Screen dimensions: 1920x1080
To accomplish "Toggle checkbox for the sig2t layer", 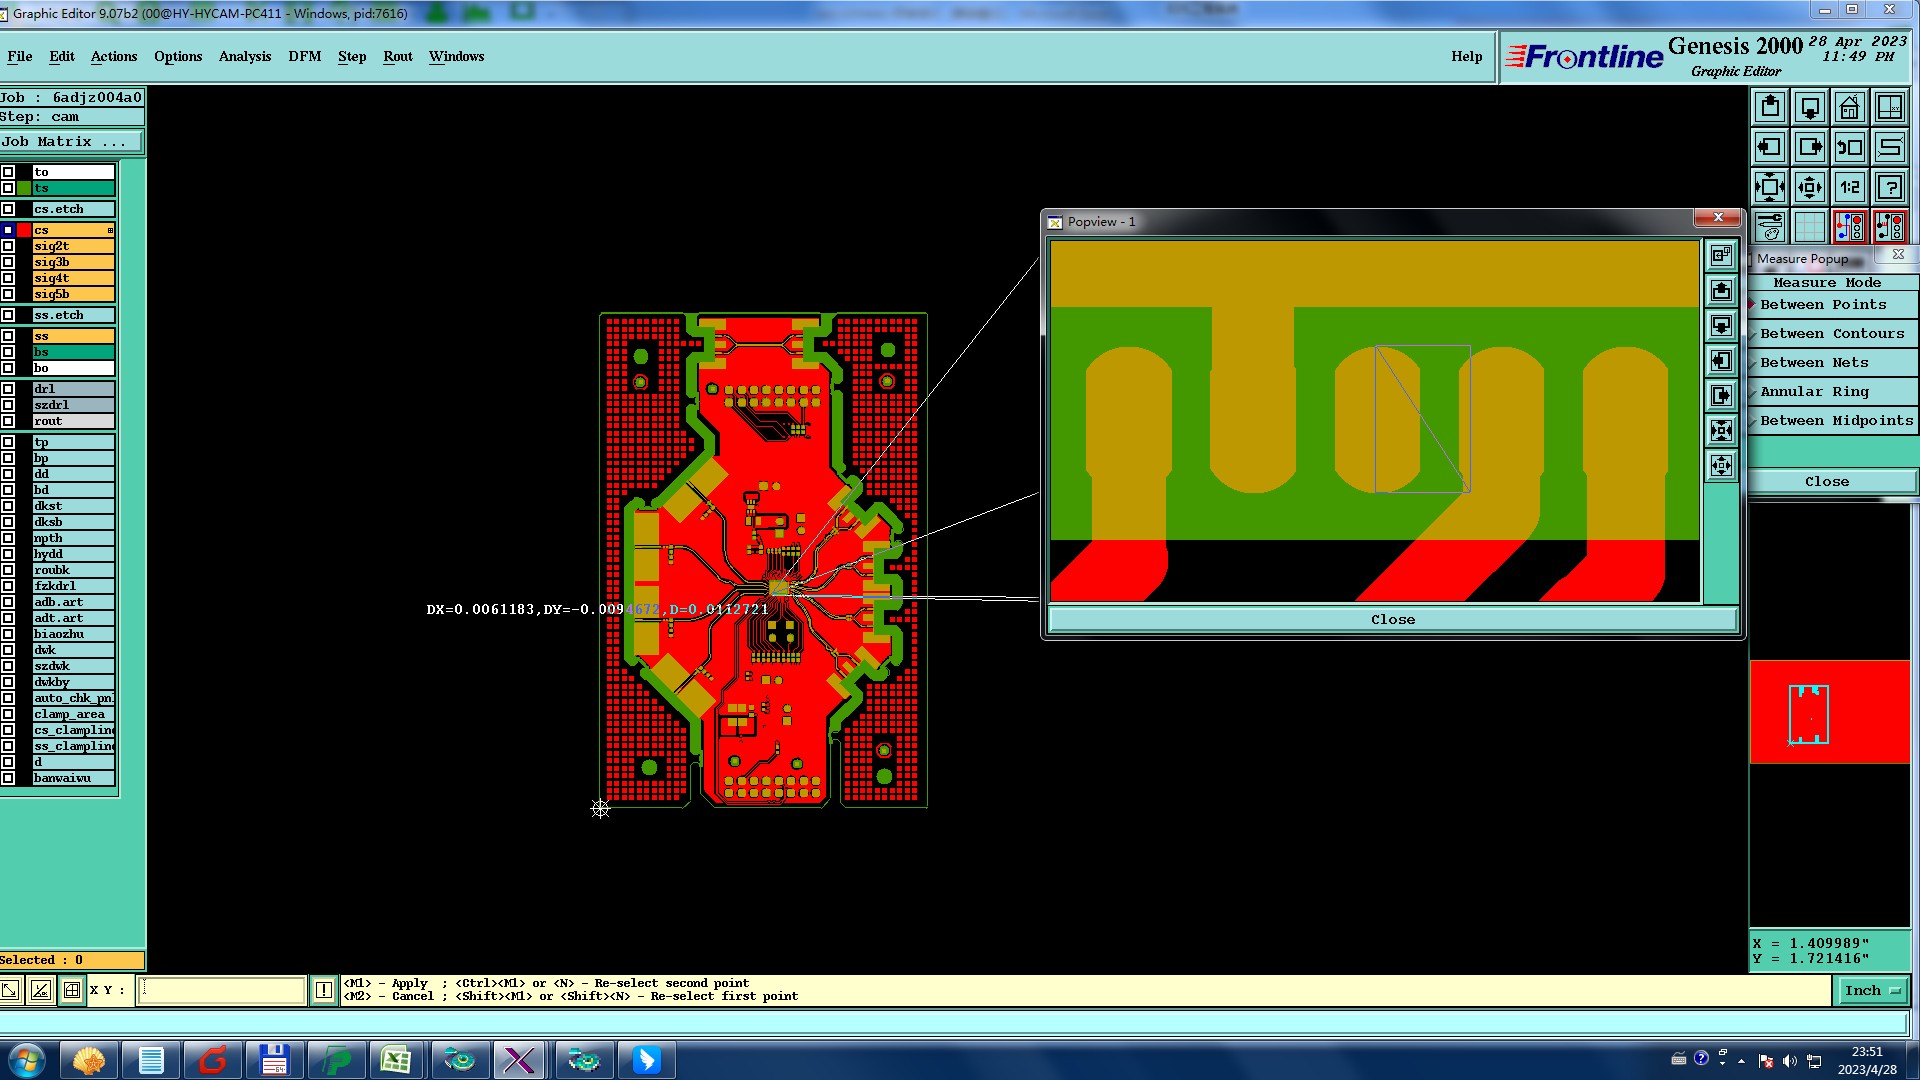I will point(8,246).
